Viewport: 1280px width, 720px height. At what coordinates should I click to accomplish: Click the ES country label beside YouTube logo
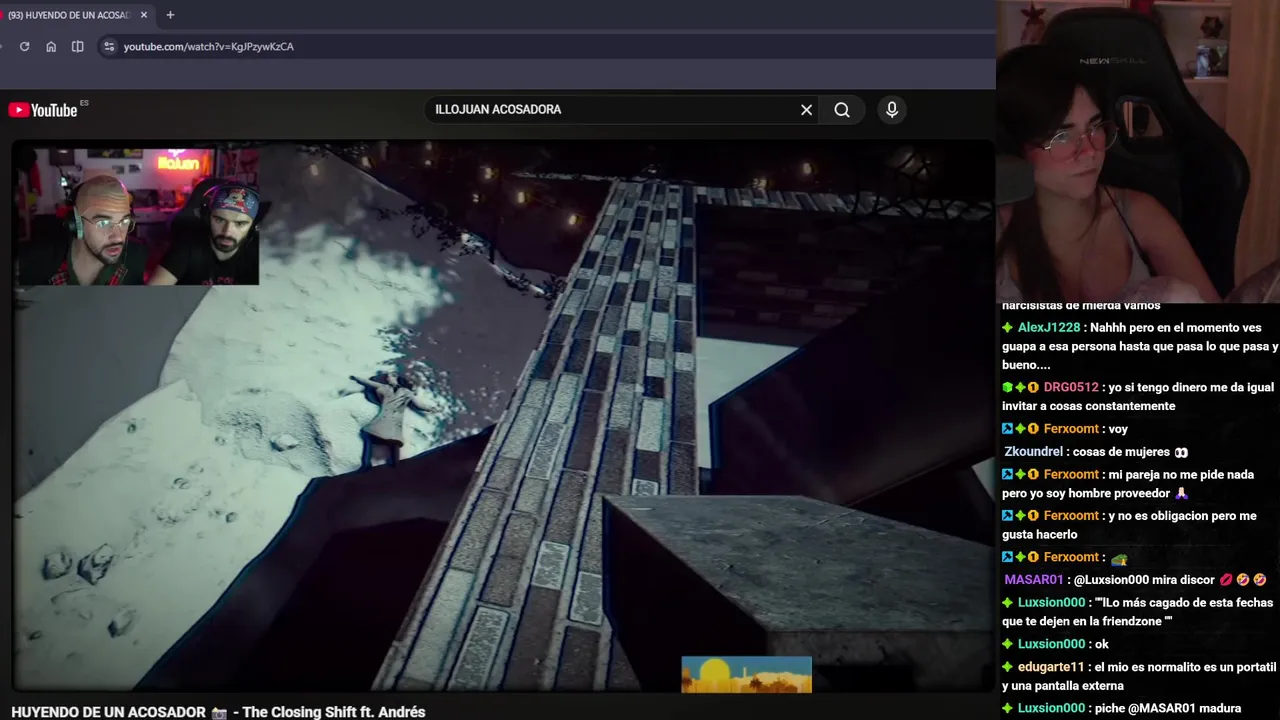tap(84, 102)
